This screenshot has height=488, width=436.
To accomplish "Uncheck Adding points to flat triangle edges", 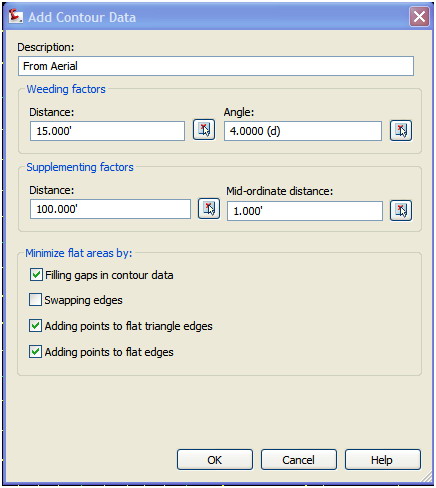I will pos(35,326).
